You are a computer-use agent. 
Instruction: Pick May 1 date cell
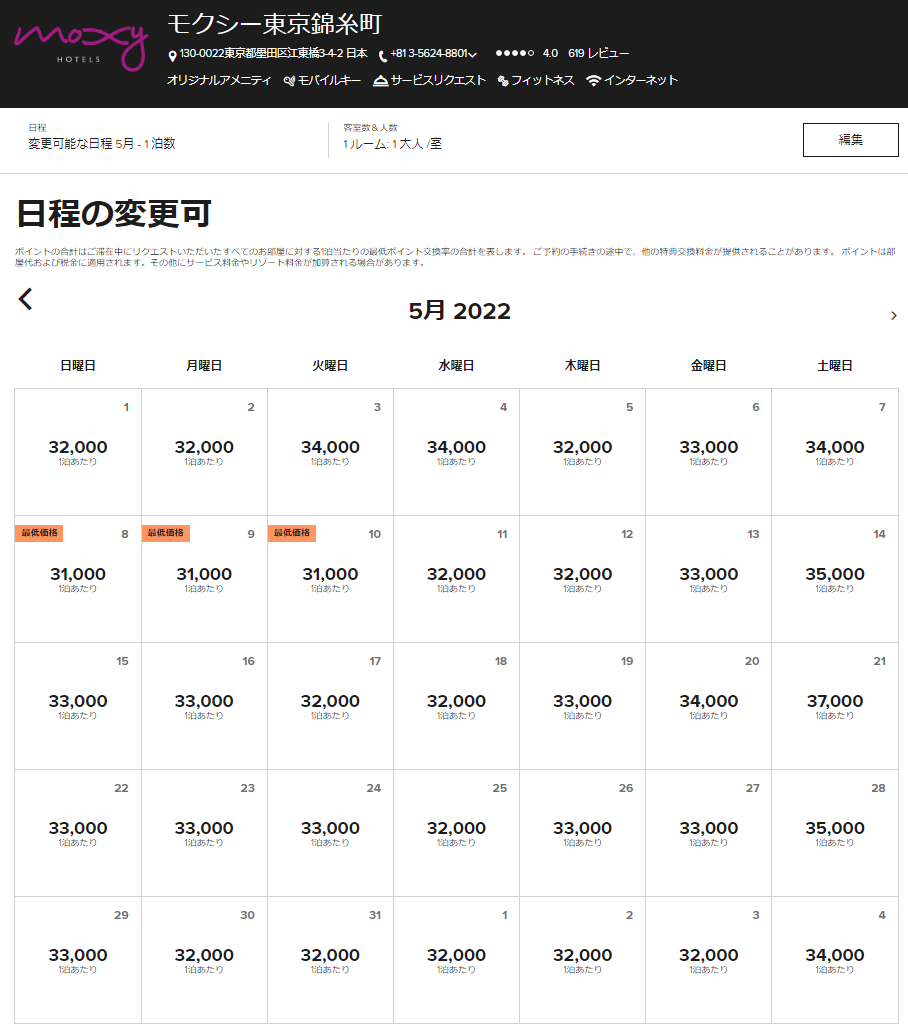pos(78,452)
